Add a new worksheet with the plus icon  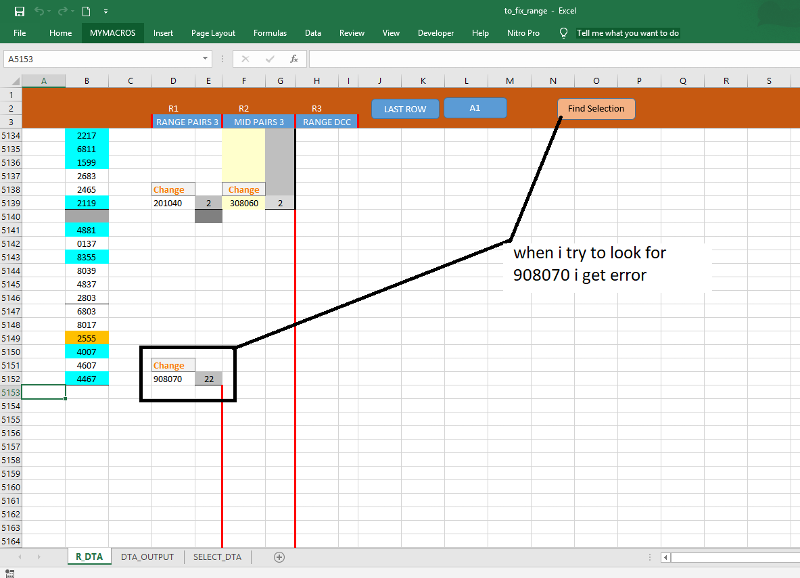pos(280,557)
